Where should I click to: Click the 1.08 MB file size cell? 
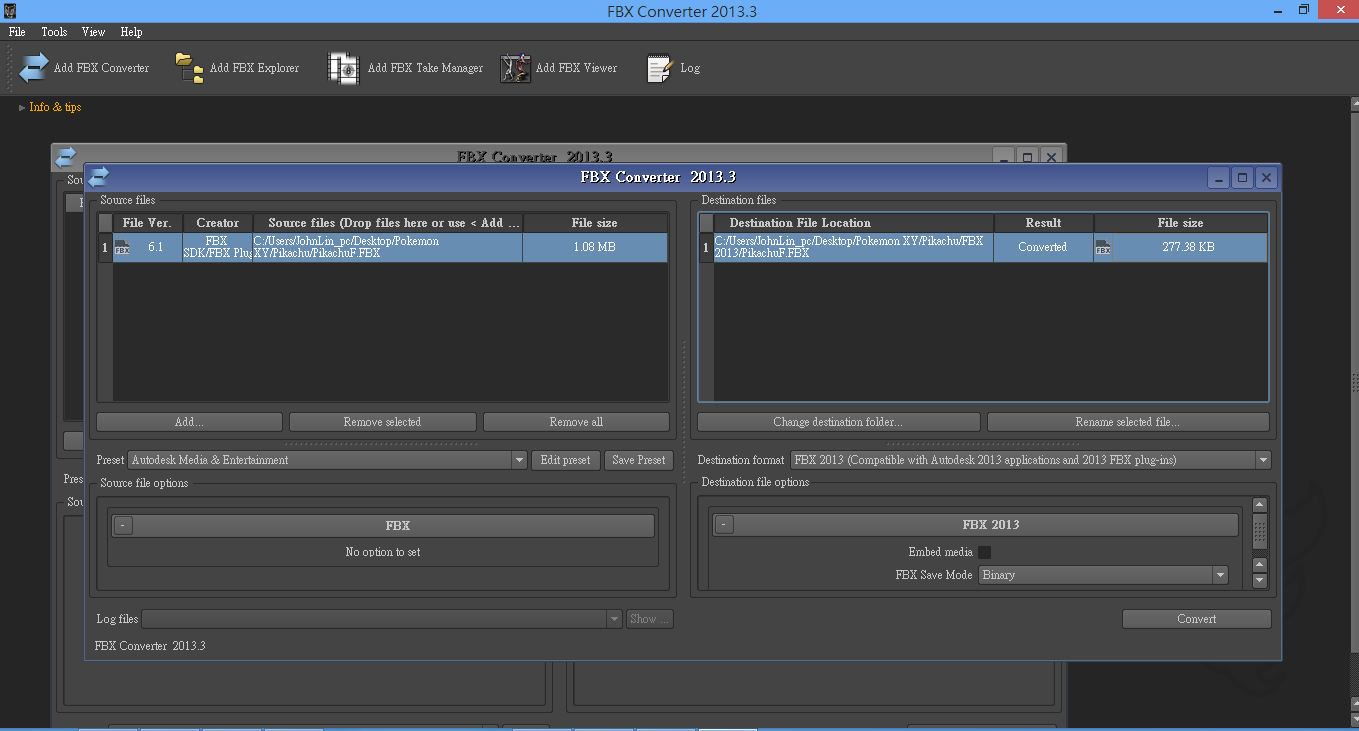tap(594, 247)
